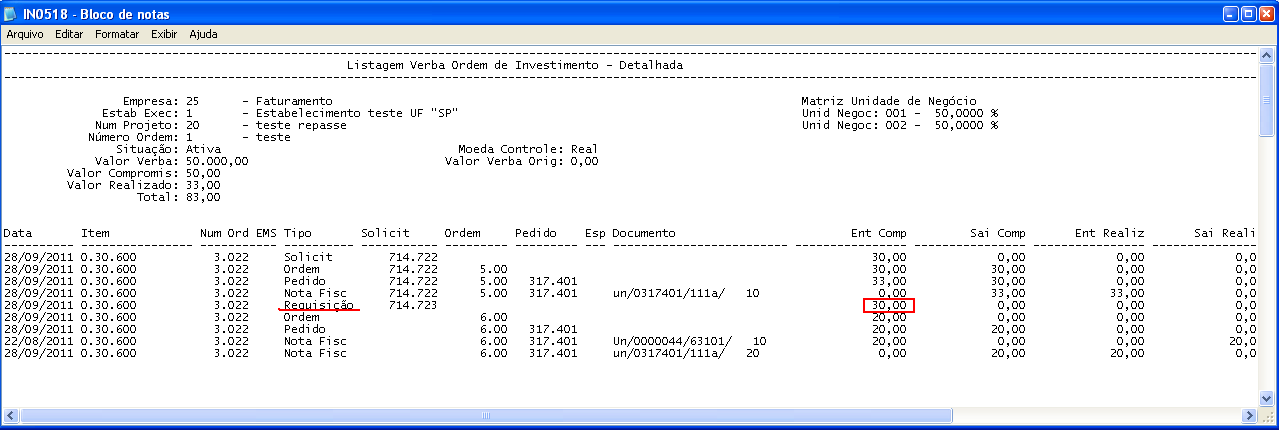This screenshot has width=1280, height=431.
Task: Click 'Estabelecimento teste UF "SP"' text
Action: click(x=357, y=113)
